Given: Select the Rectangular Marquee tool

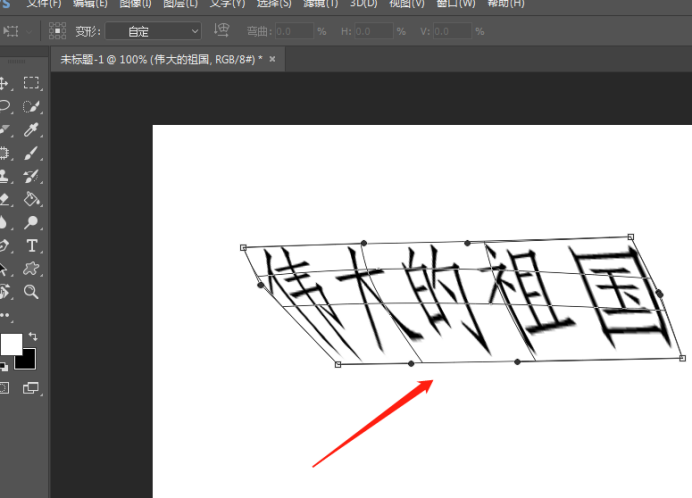Looking at the screenshot, I should click(31, 83).
